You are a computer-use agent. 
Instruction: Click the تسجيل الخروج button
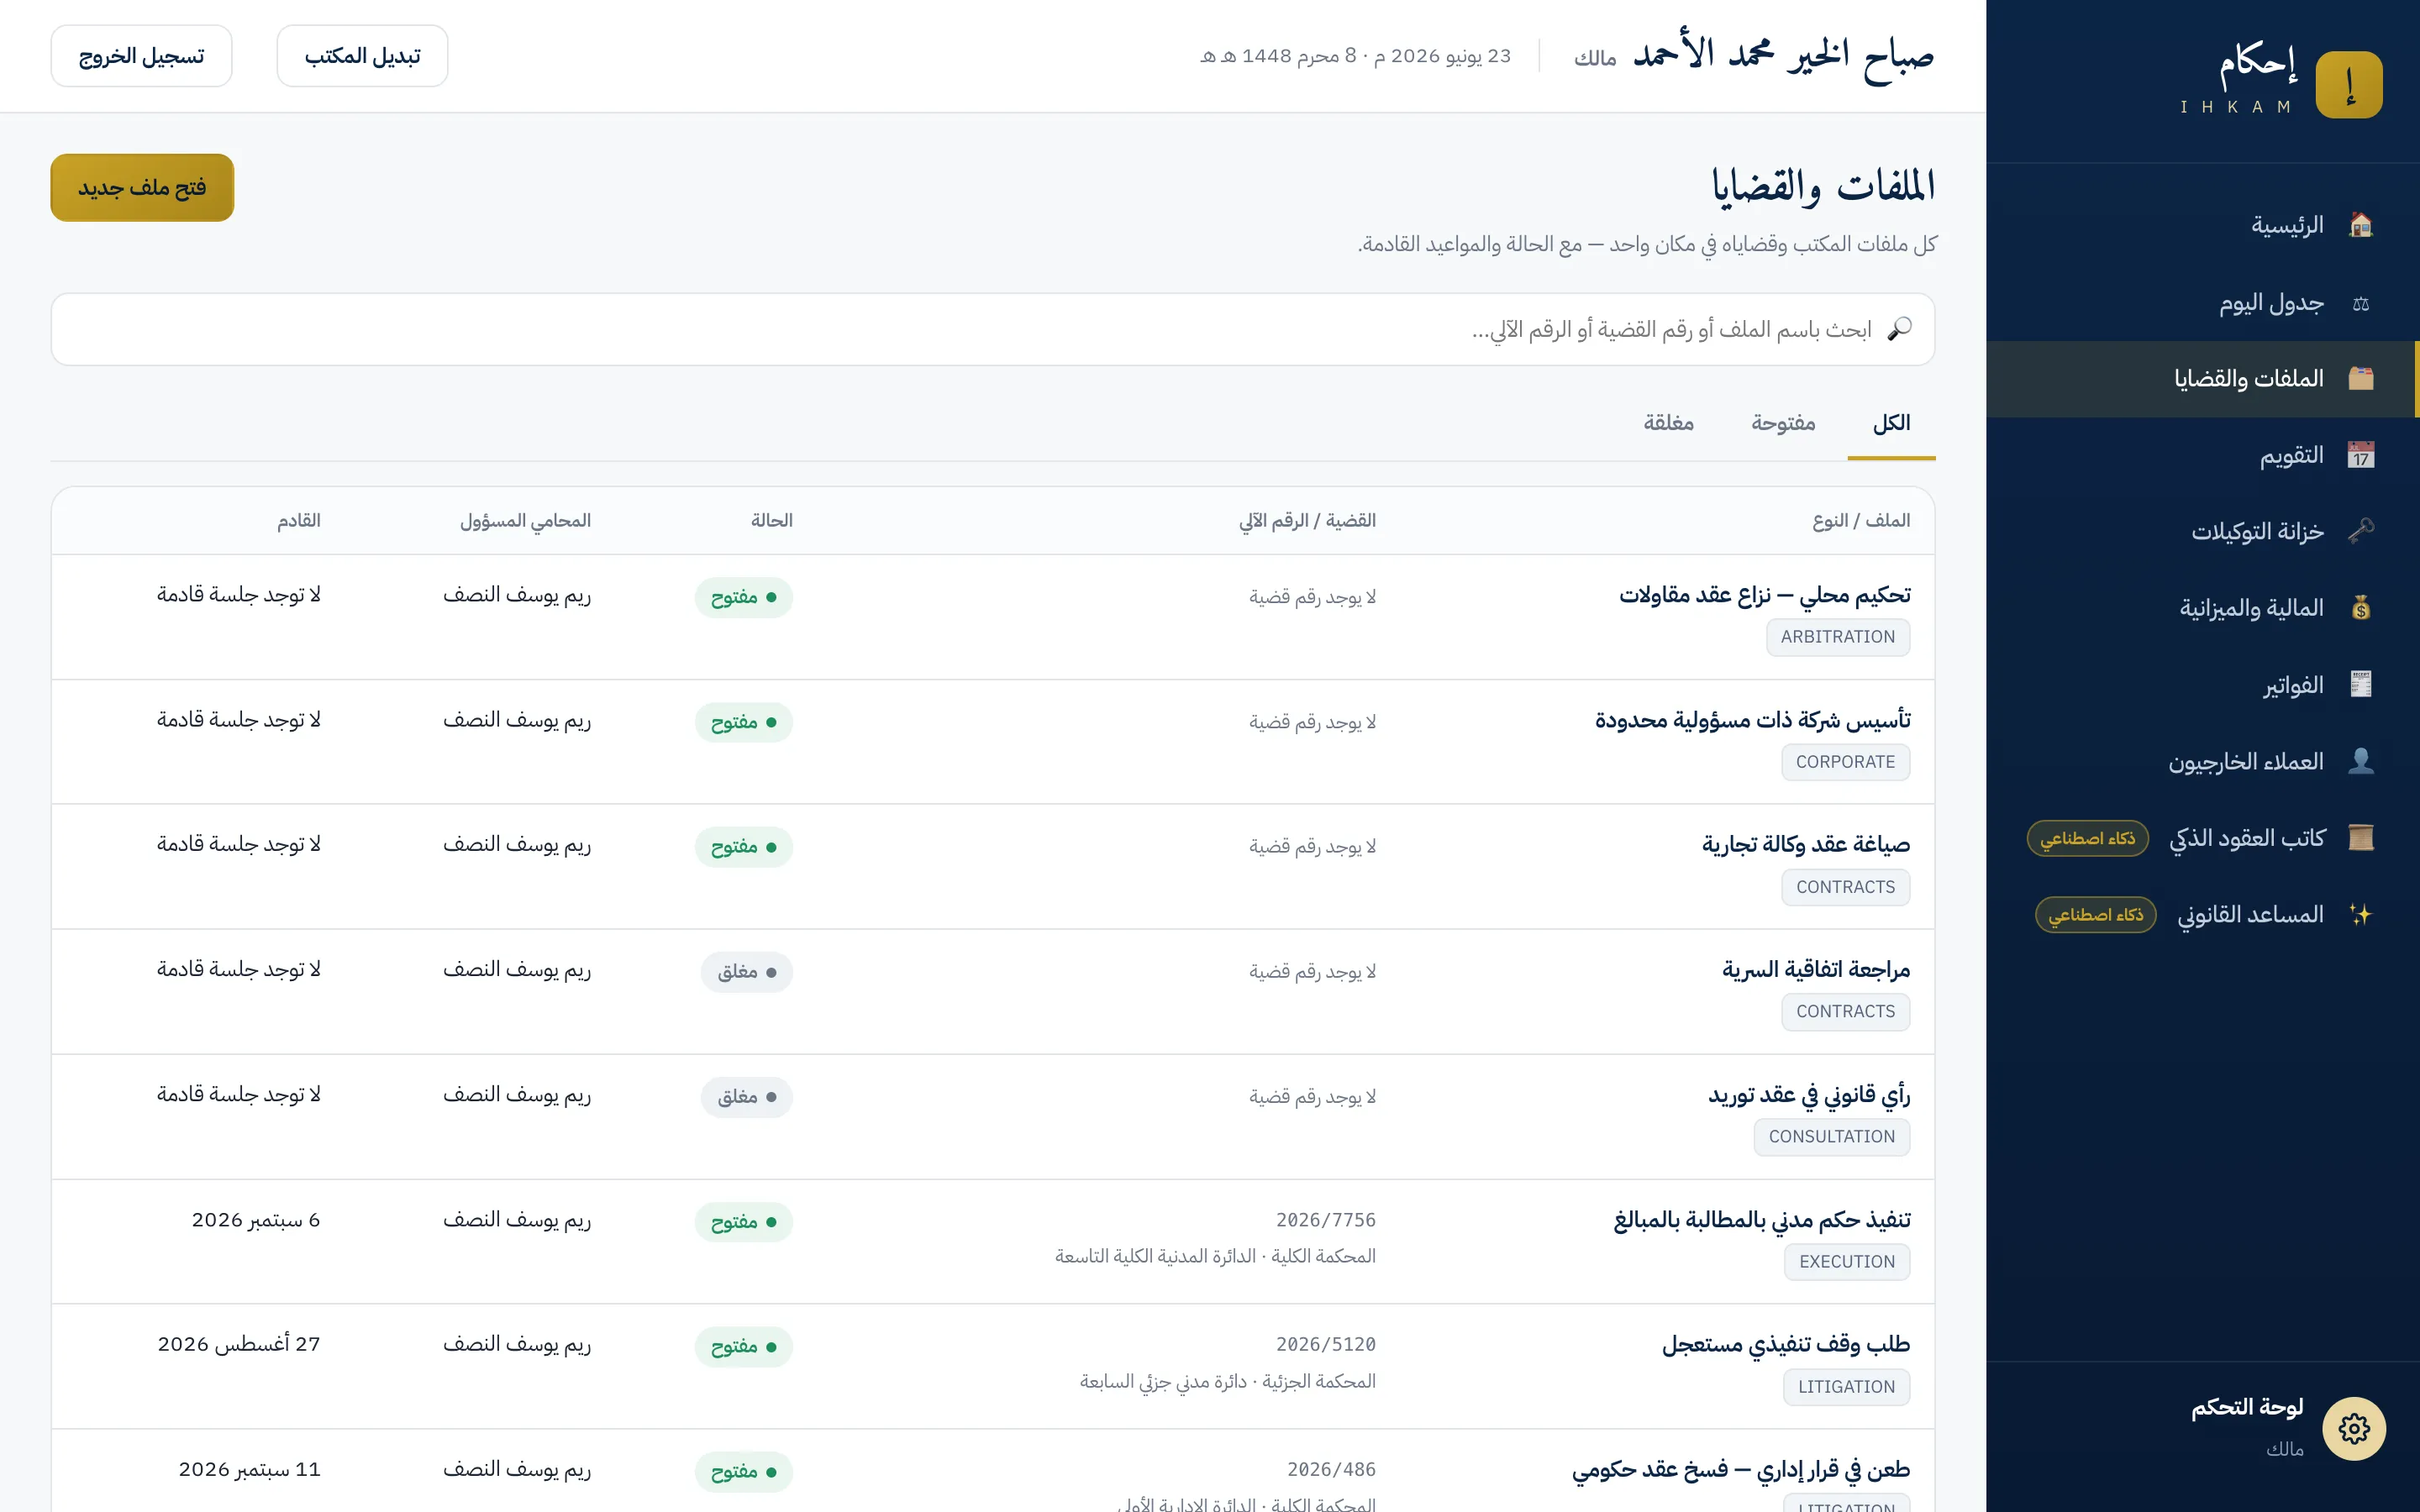(x=141, y=56)
